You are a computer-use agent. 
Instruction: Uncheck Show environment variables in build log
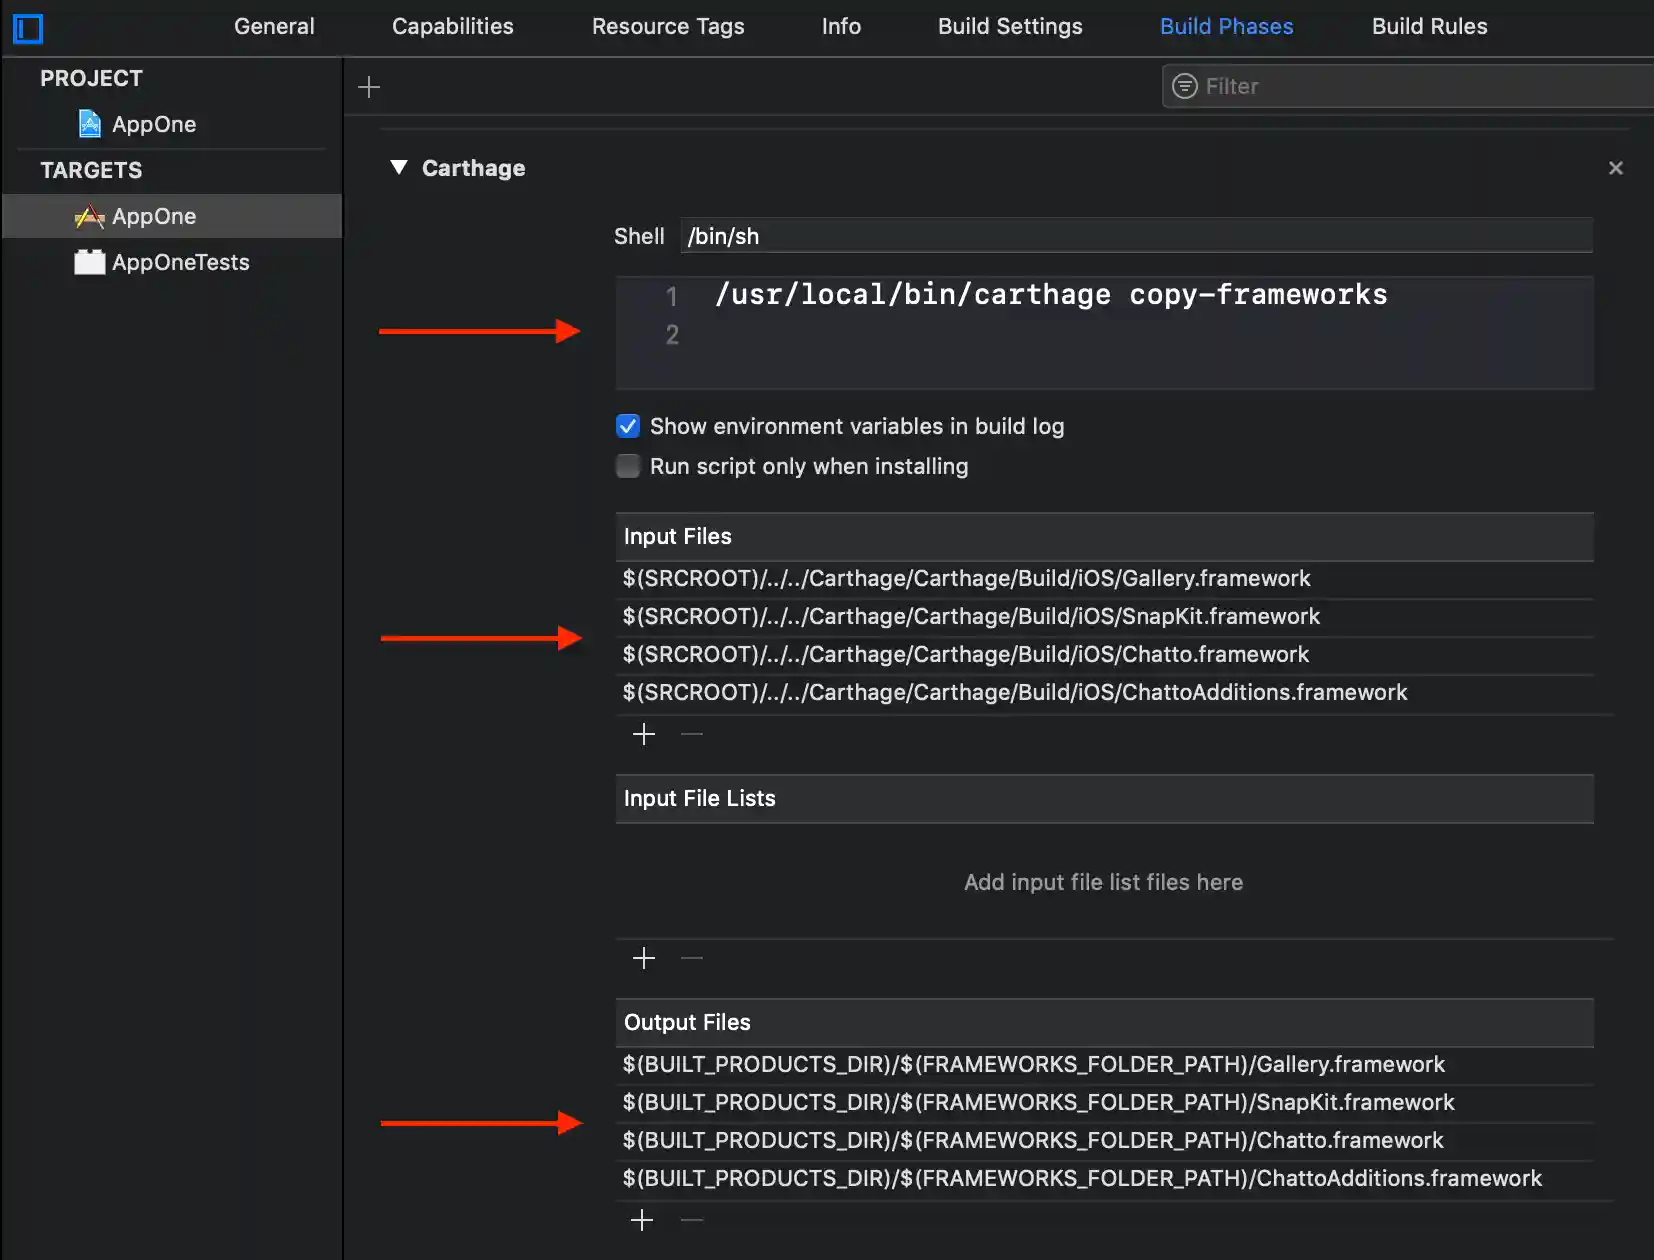(x=628, y=427)
